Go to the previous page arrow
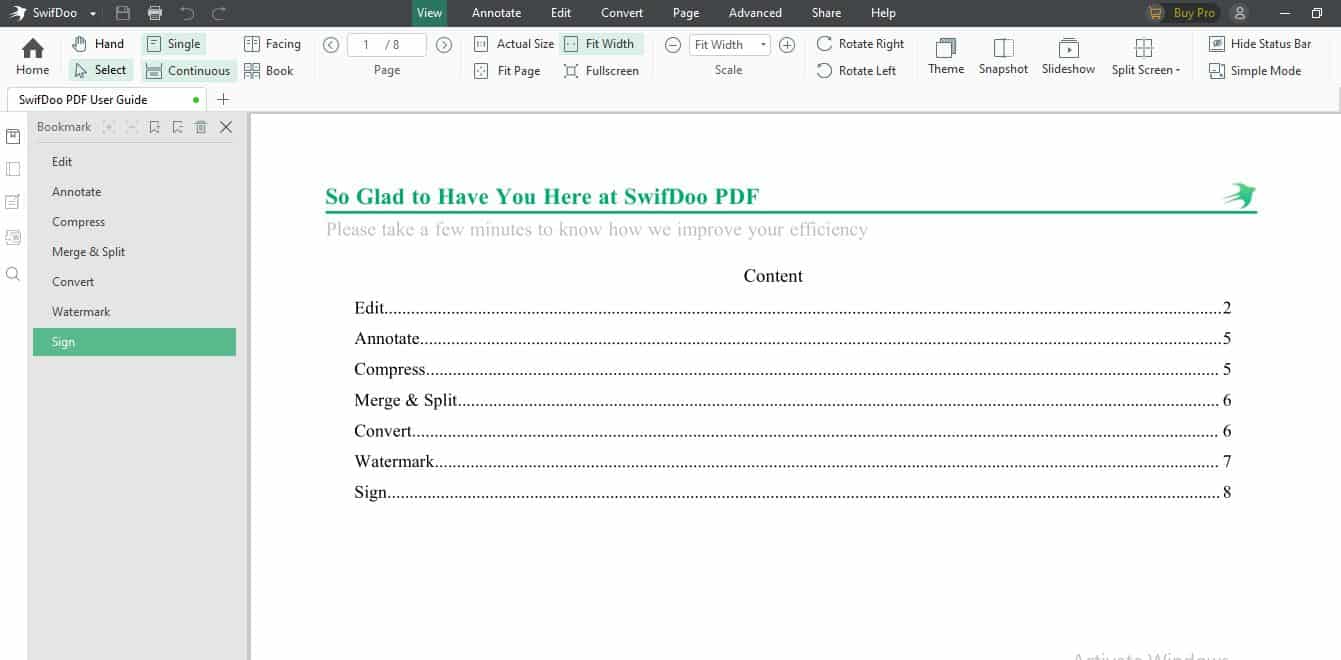The width and height of the screenshot is (1341, 660). click(x=331, y=44)
